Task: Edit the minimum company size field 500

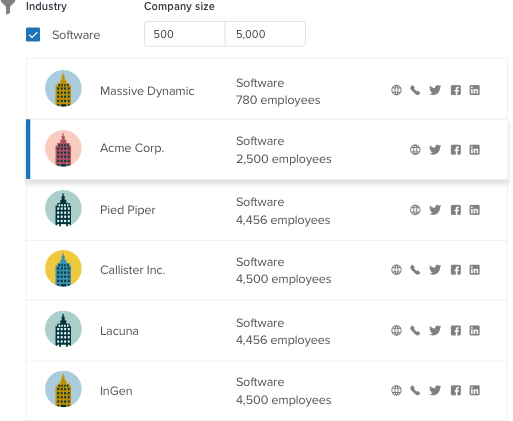Action: coord(185,34)
